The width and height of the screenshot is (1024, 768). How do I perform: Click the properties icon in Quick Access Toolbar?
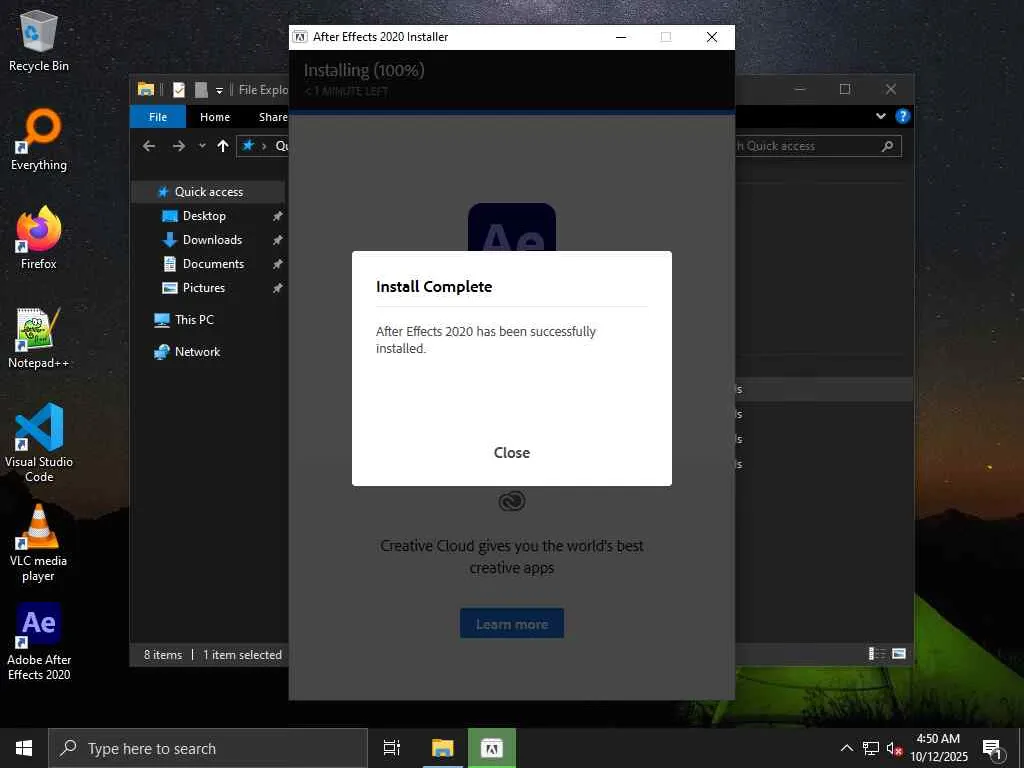[178, 89]
